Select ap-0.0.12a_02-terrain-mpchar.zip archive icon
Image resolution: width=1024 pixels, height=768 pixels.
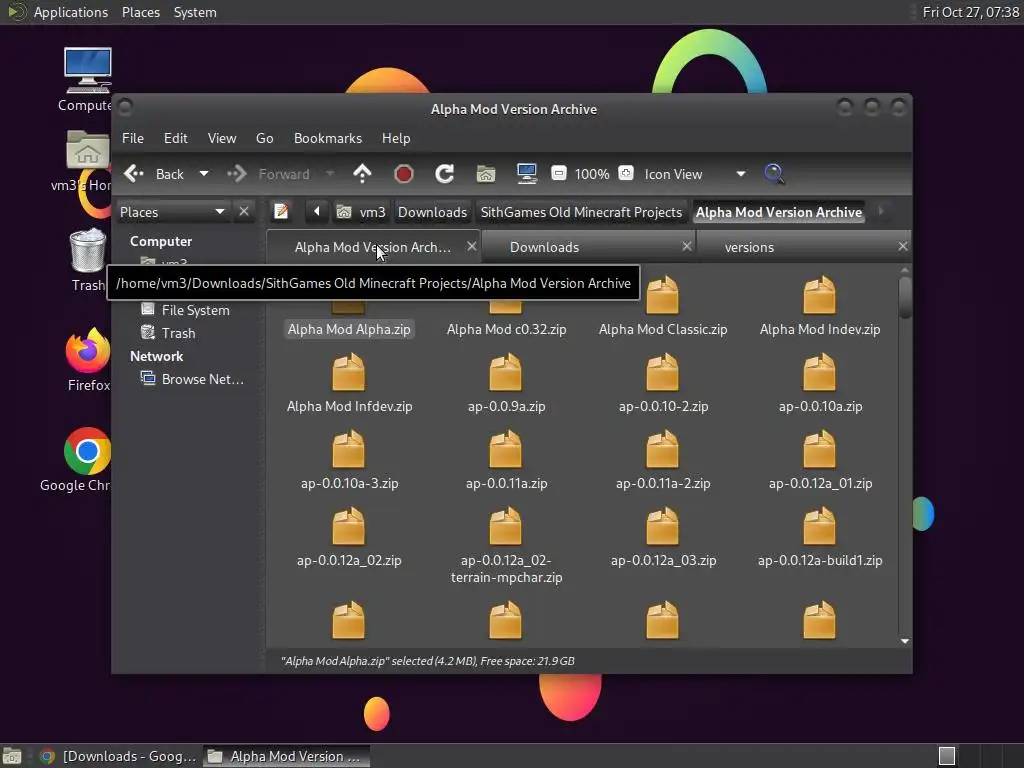point(505,526)
